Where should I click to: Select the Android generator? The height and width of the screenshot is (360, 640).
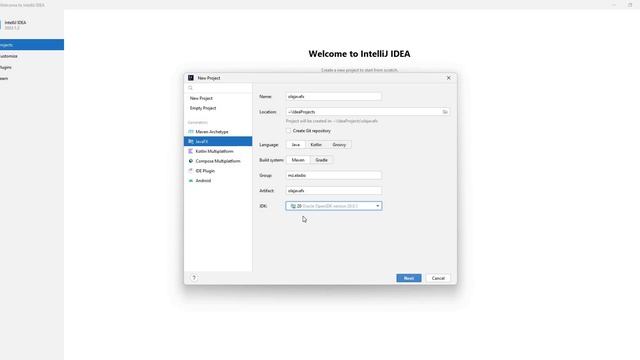pos(218,180)
